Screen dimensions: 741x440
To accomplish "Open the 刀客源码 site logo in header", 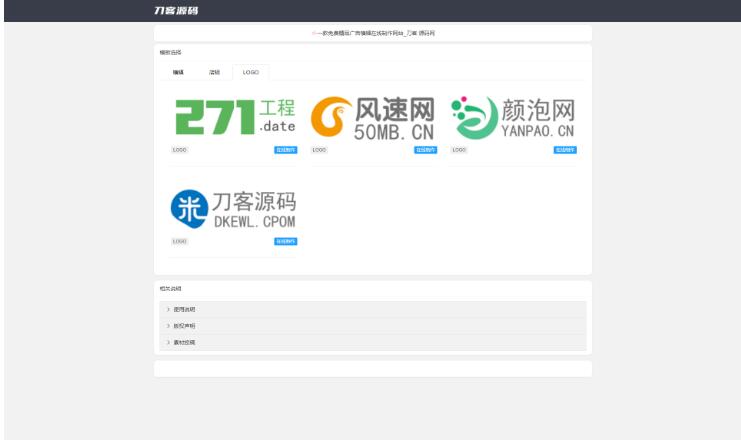I will 176,10.
